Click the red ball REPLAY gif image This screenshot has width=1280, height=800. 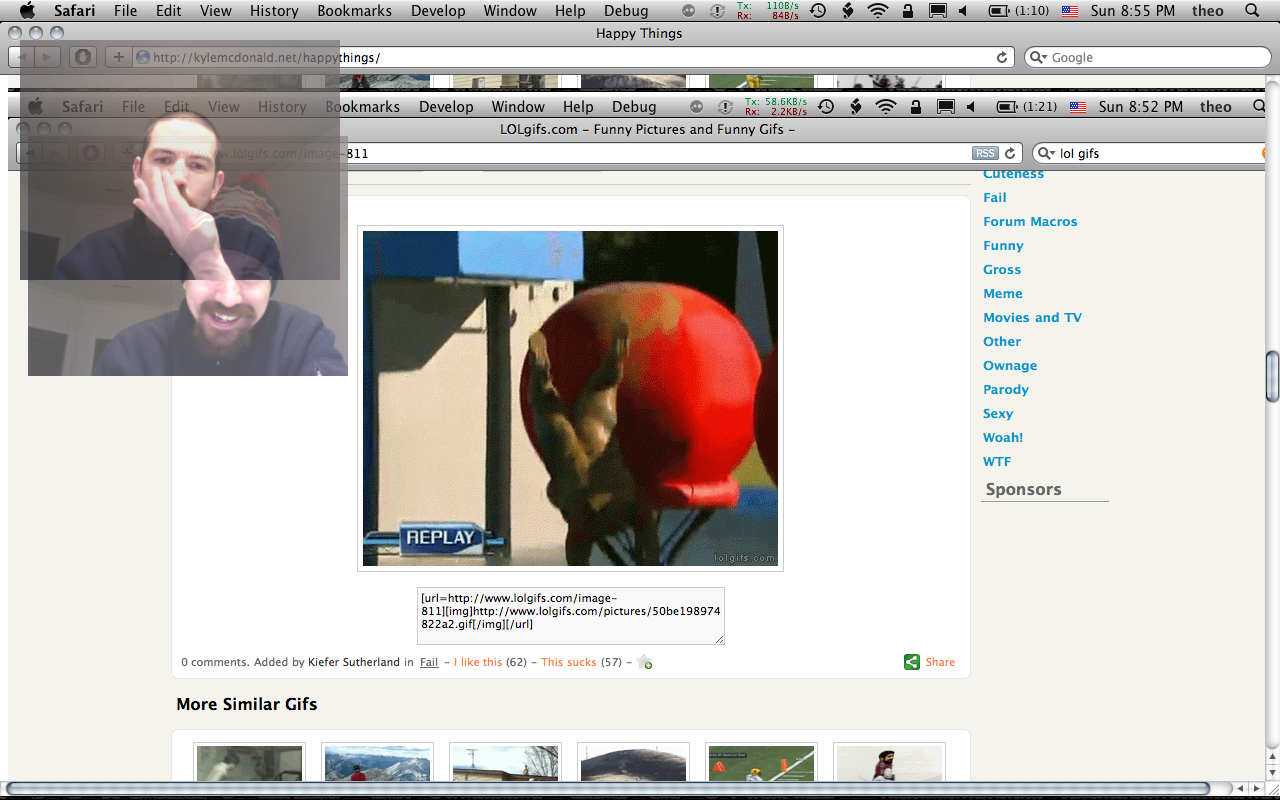tap(570, 398)
